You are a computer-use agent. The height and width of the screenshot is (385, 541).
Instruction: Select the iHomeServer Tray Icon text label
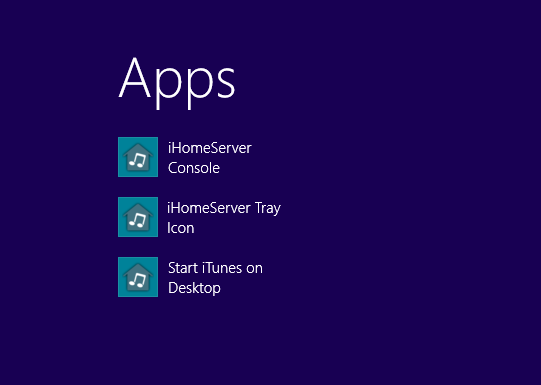click(224, 218)
